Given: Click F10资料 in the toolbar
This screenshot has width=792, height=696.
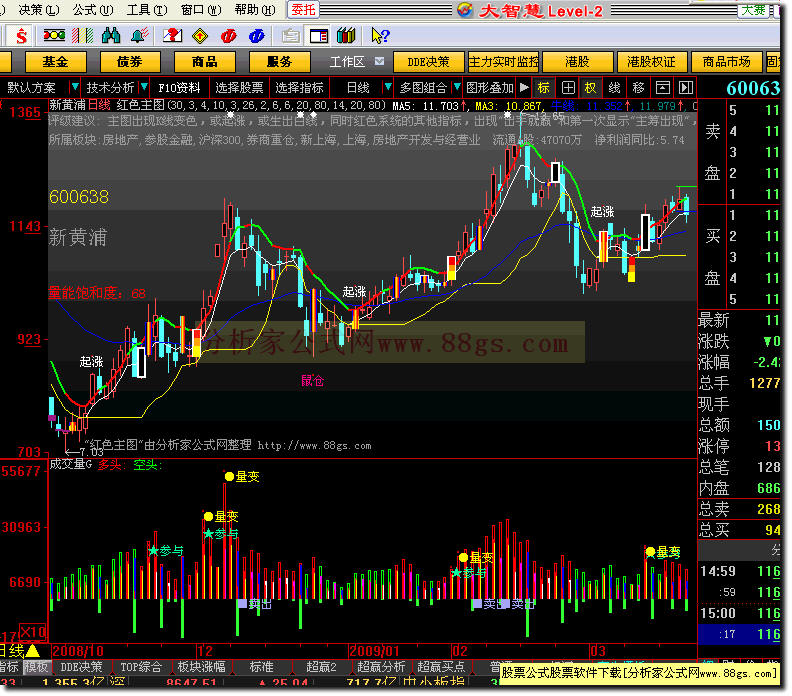Looking at the screenshot, I should coord(179,88).
